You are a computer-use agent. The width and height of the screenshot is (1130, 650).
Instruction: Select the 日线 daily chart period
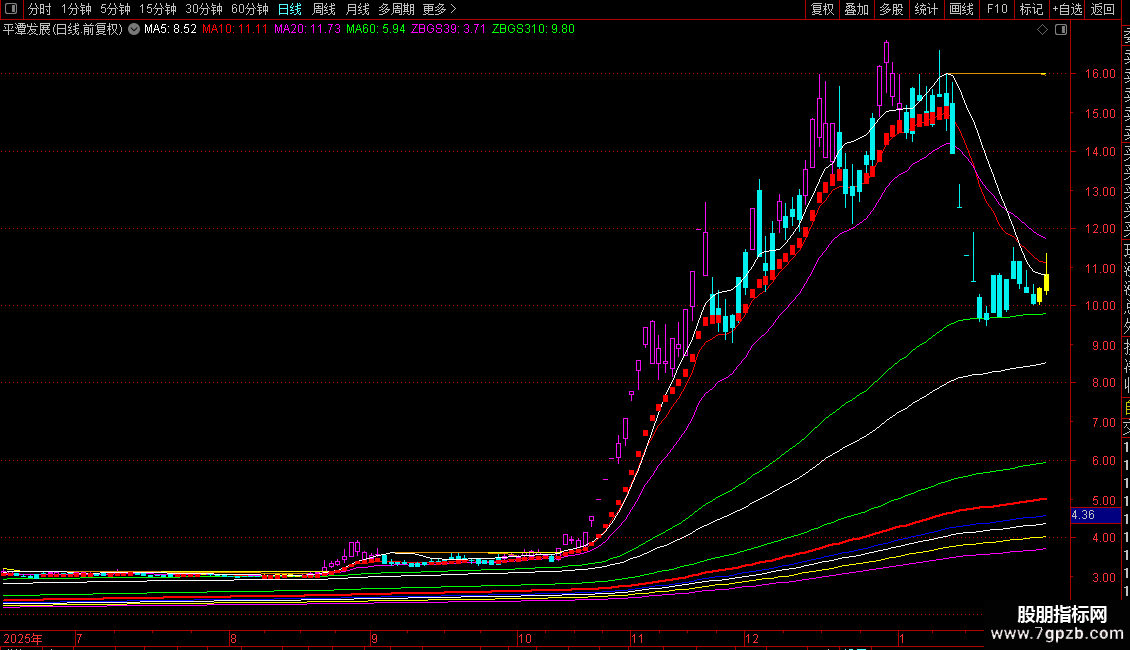tap(290, 10)
